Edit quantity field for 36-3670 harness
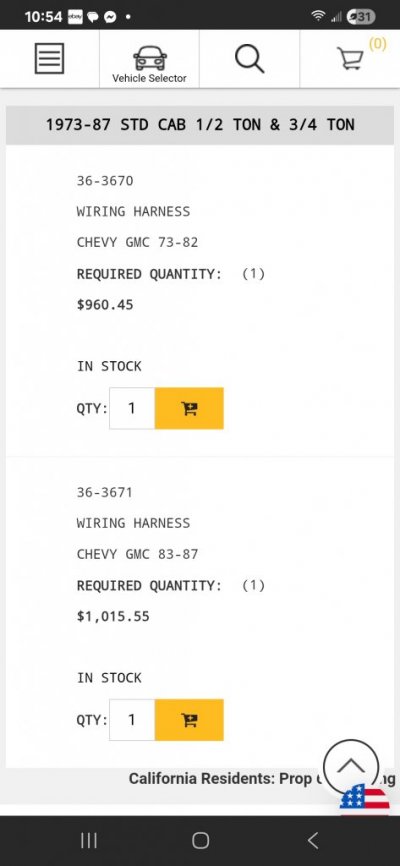 pyautogui.click(x=131, y=408)
